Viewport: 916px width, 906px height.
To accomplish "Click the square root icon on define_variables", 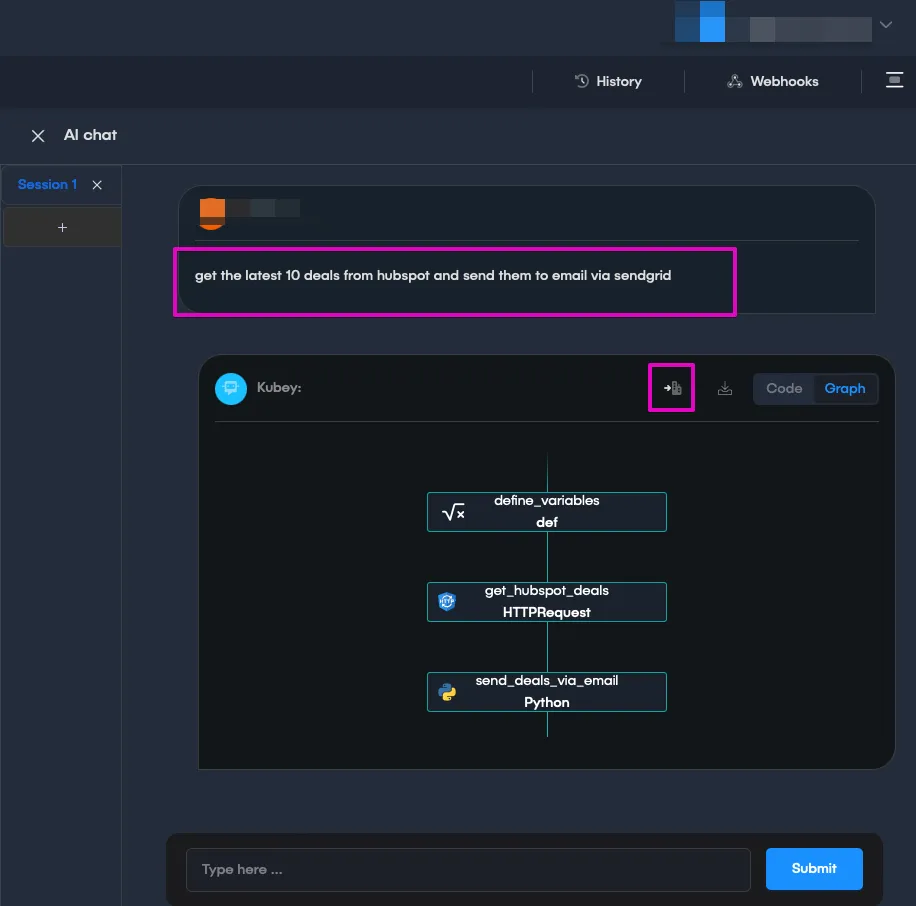I will pyautogui.click(x=453, y=512).
